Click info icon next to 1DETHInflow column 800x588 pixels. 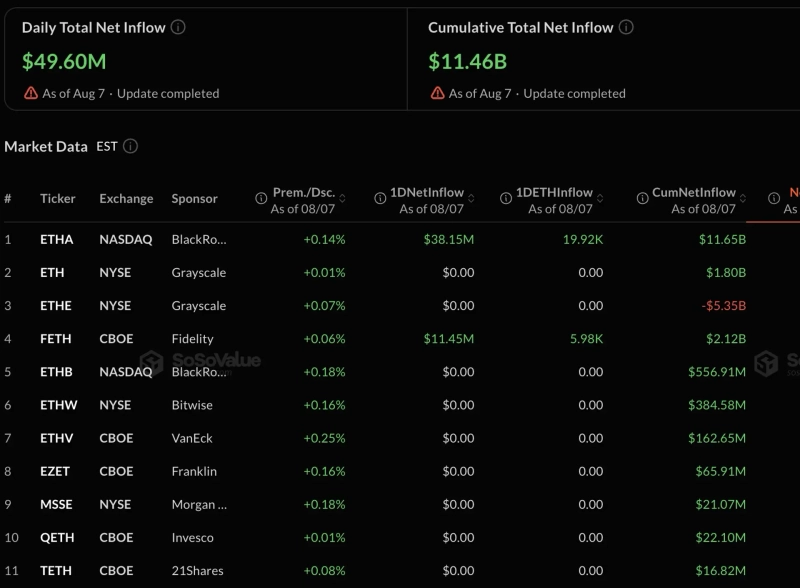click(x=506, y=198)
